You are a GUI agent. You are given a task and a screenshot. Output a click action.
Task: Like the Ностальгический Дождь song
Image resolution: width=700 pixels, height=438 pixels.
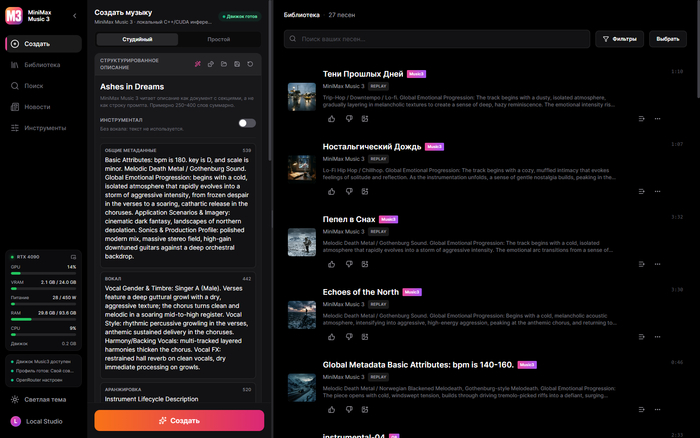tap(331, 192)
